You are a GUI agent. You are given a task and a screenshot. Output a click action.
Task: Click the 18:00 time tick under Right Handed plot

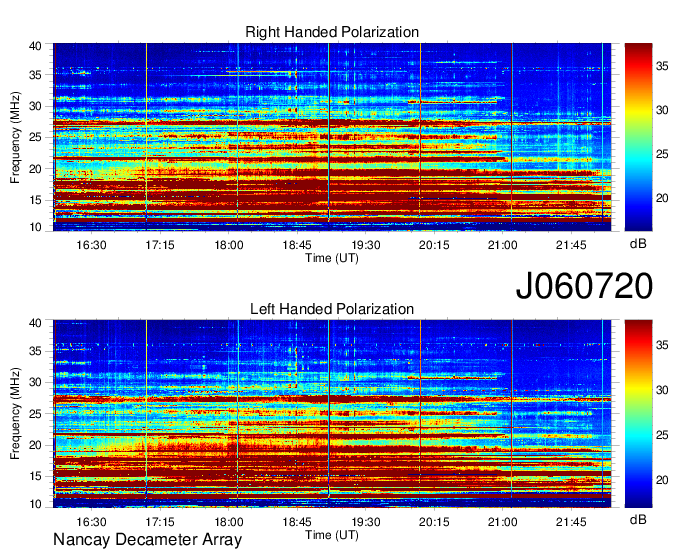click(x=229, y=245)
